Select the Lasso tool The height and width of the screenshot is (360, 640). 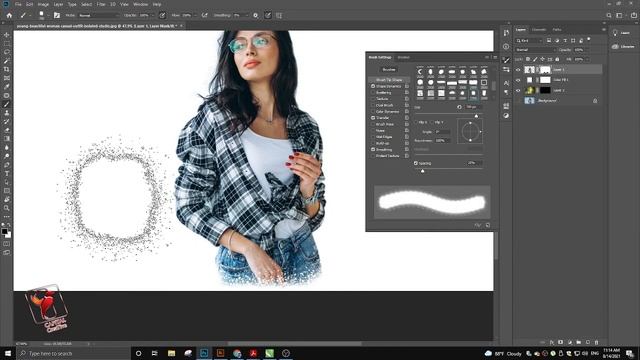[x=7, y=52]
